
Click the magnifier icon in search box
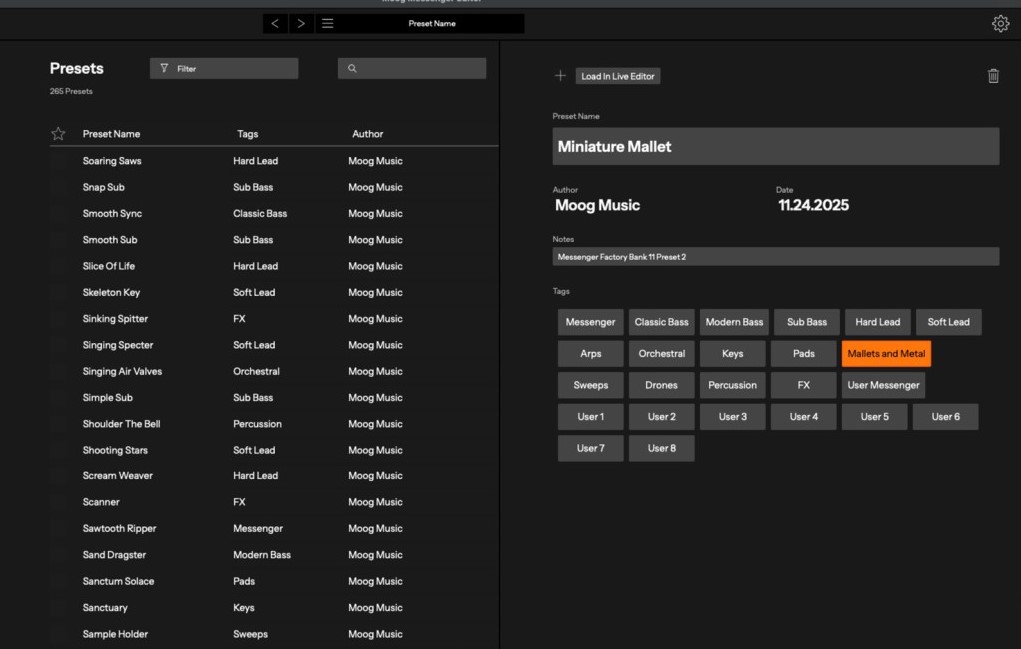tap(352, 69)
